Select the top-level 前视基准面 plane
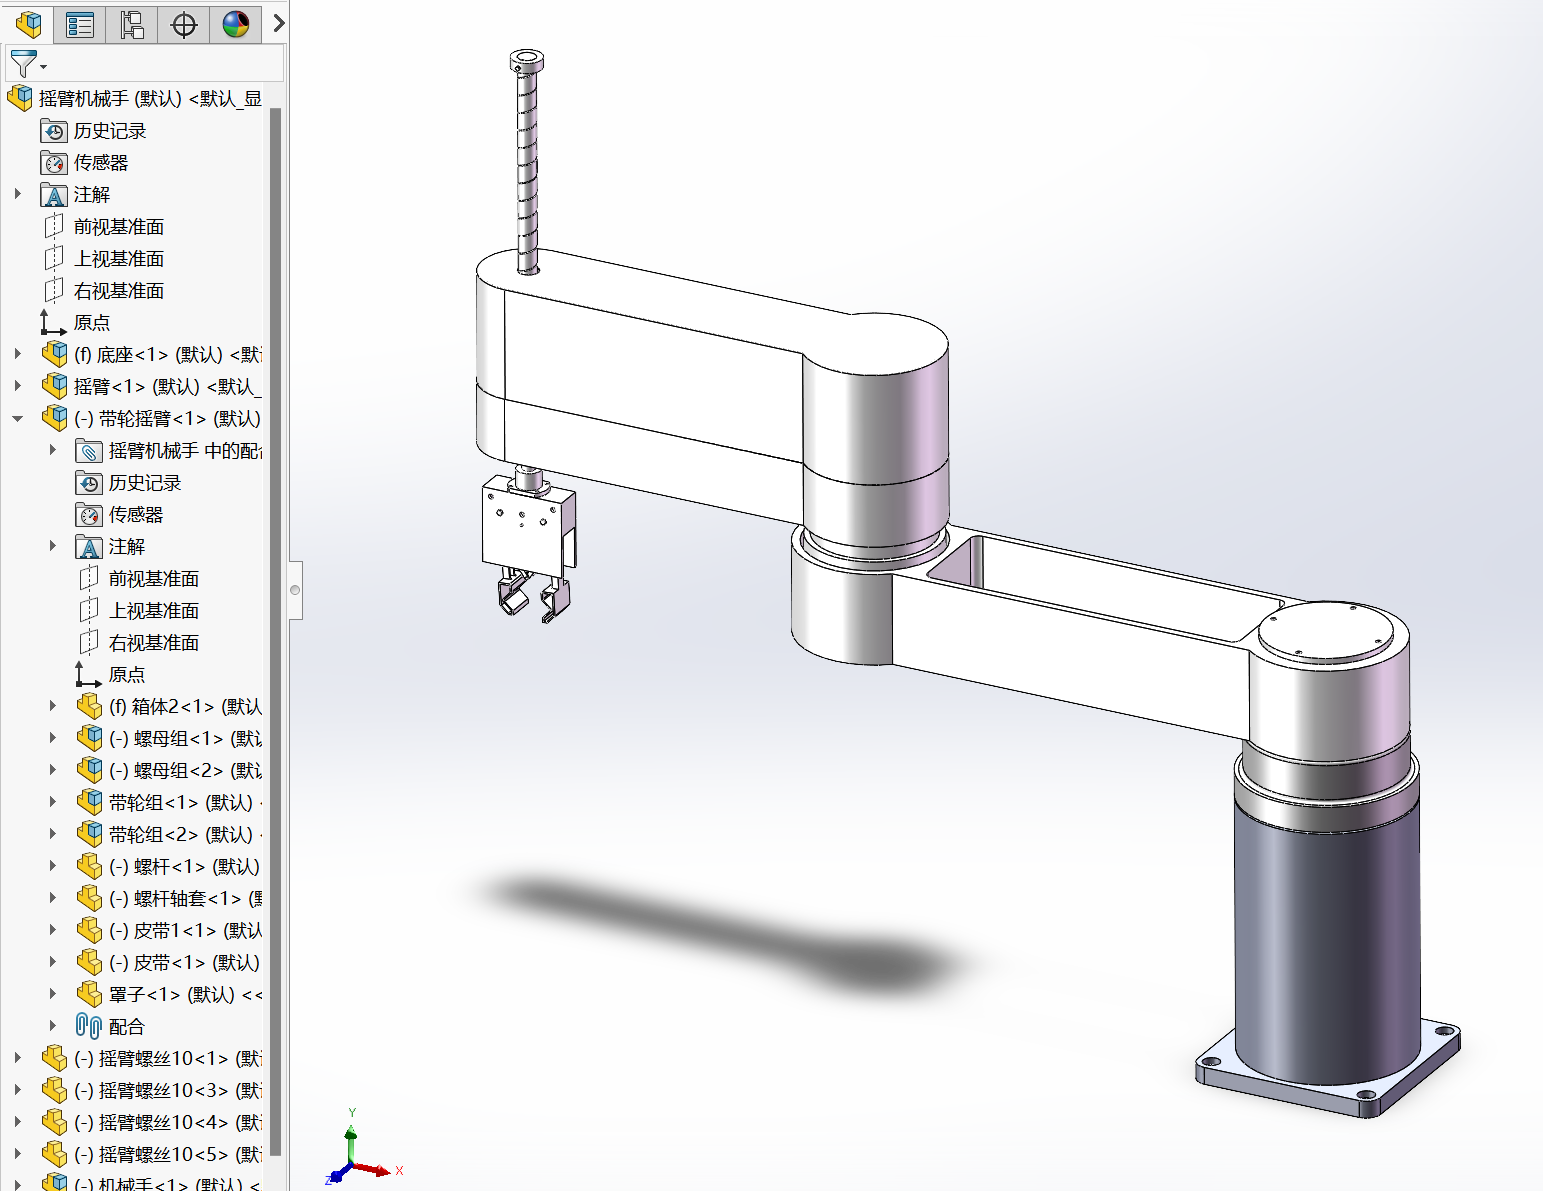The image size is (1543, 1191). [118, 227]
